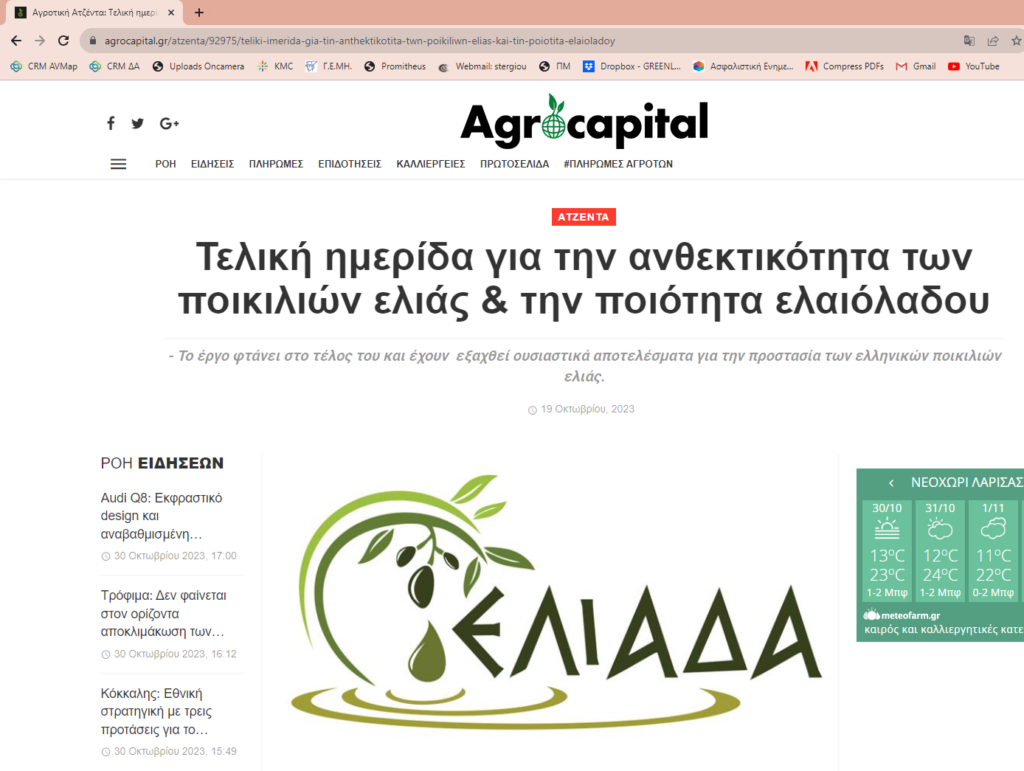Click the Agrocapital logo
1024x771 pixels.
[x=584, y=122]
